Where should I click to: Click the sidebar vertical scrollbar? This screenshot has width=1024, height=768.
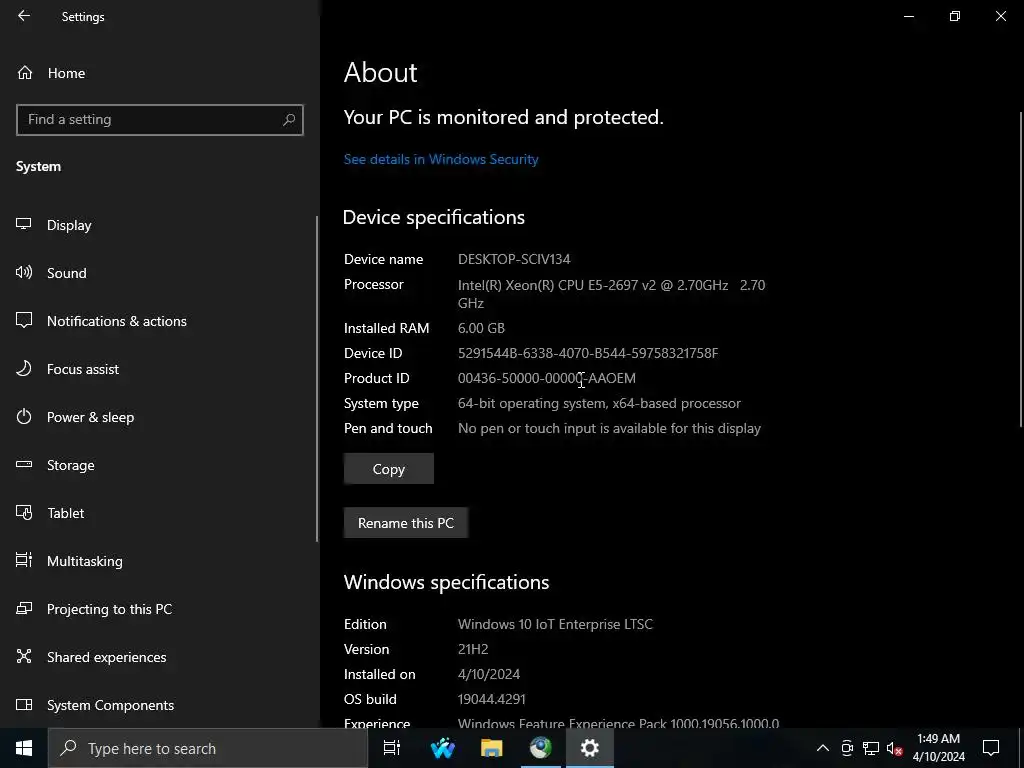(317, 379)
